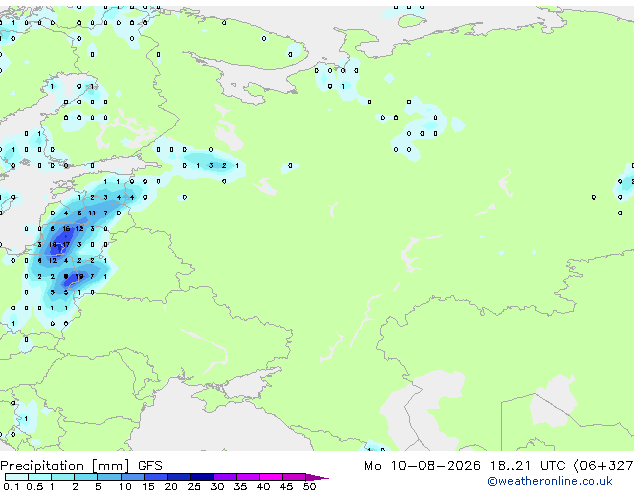Click the 50 label on the legend scale
The width and height of the screenshot is (634, 490).
pyautogui.click(x=309, y=486)
